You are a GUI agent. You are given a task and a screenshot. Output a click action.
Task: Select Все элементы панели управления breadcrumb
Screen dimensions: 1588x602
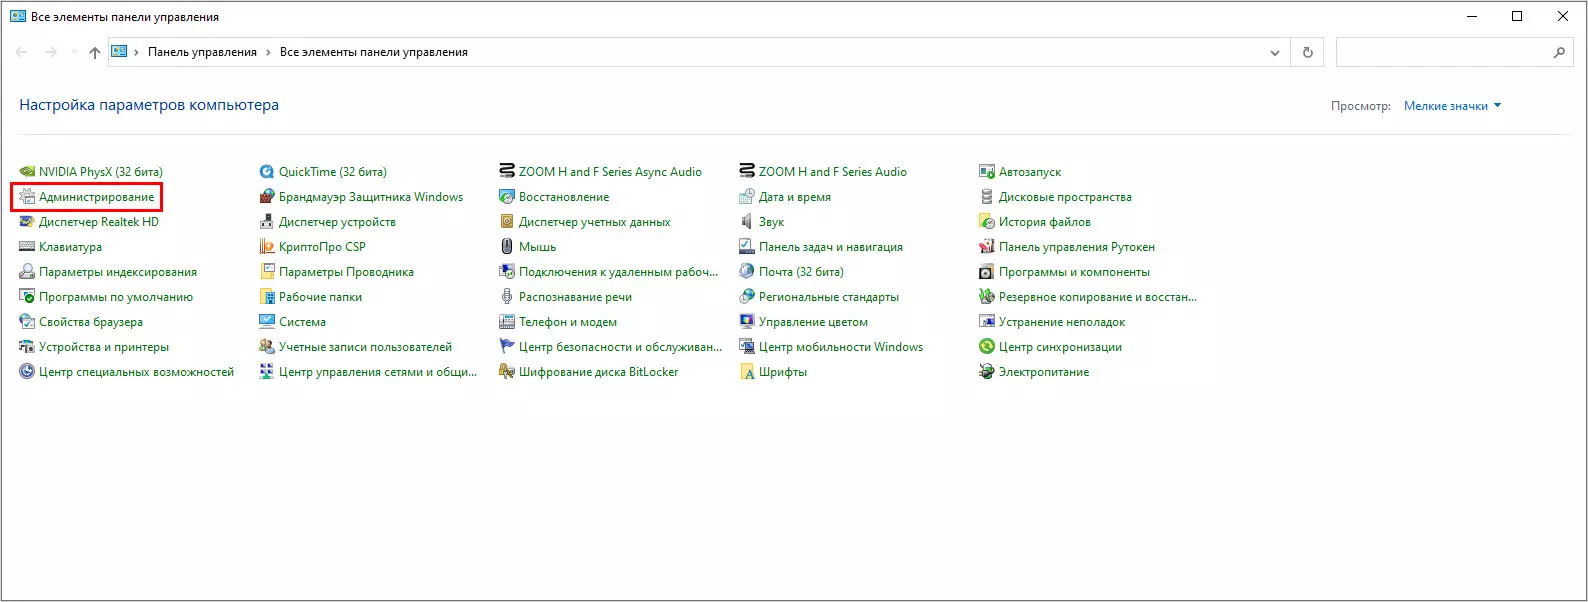coord(374,52)
